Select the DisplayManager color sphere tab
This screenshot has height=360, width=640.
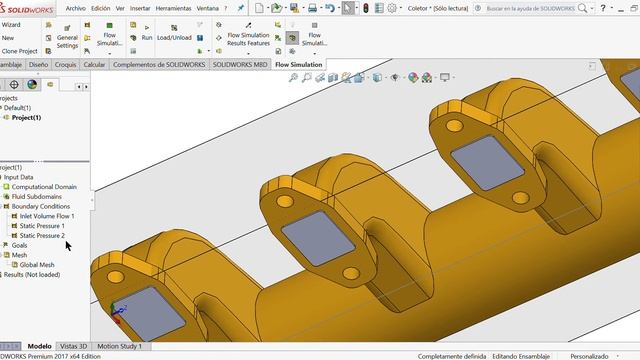(32, 84)
